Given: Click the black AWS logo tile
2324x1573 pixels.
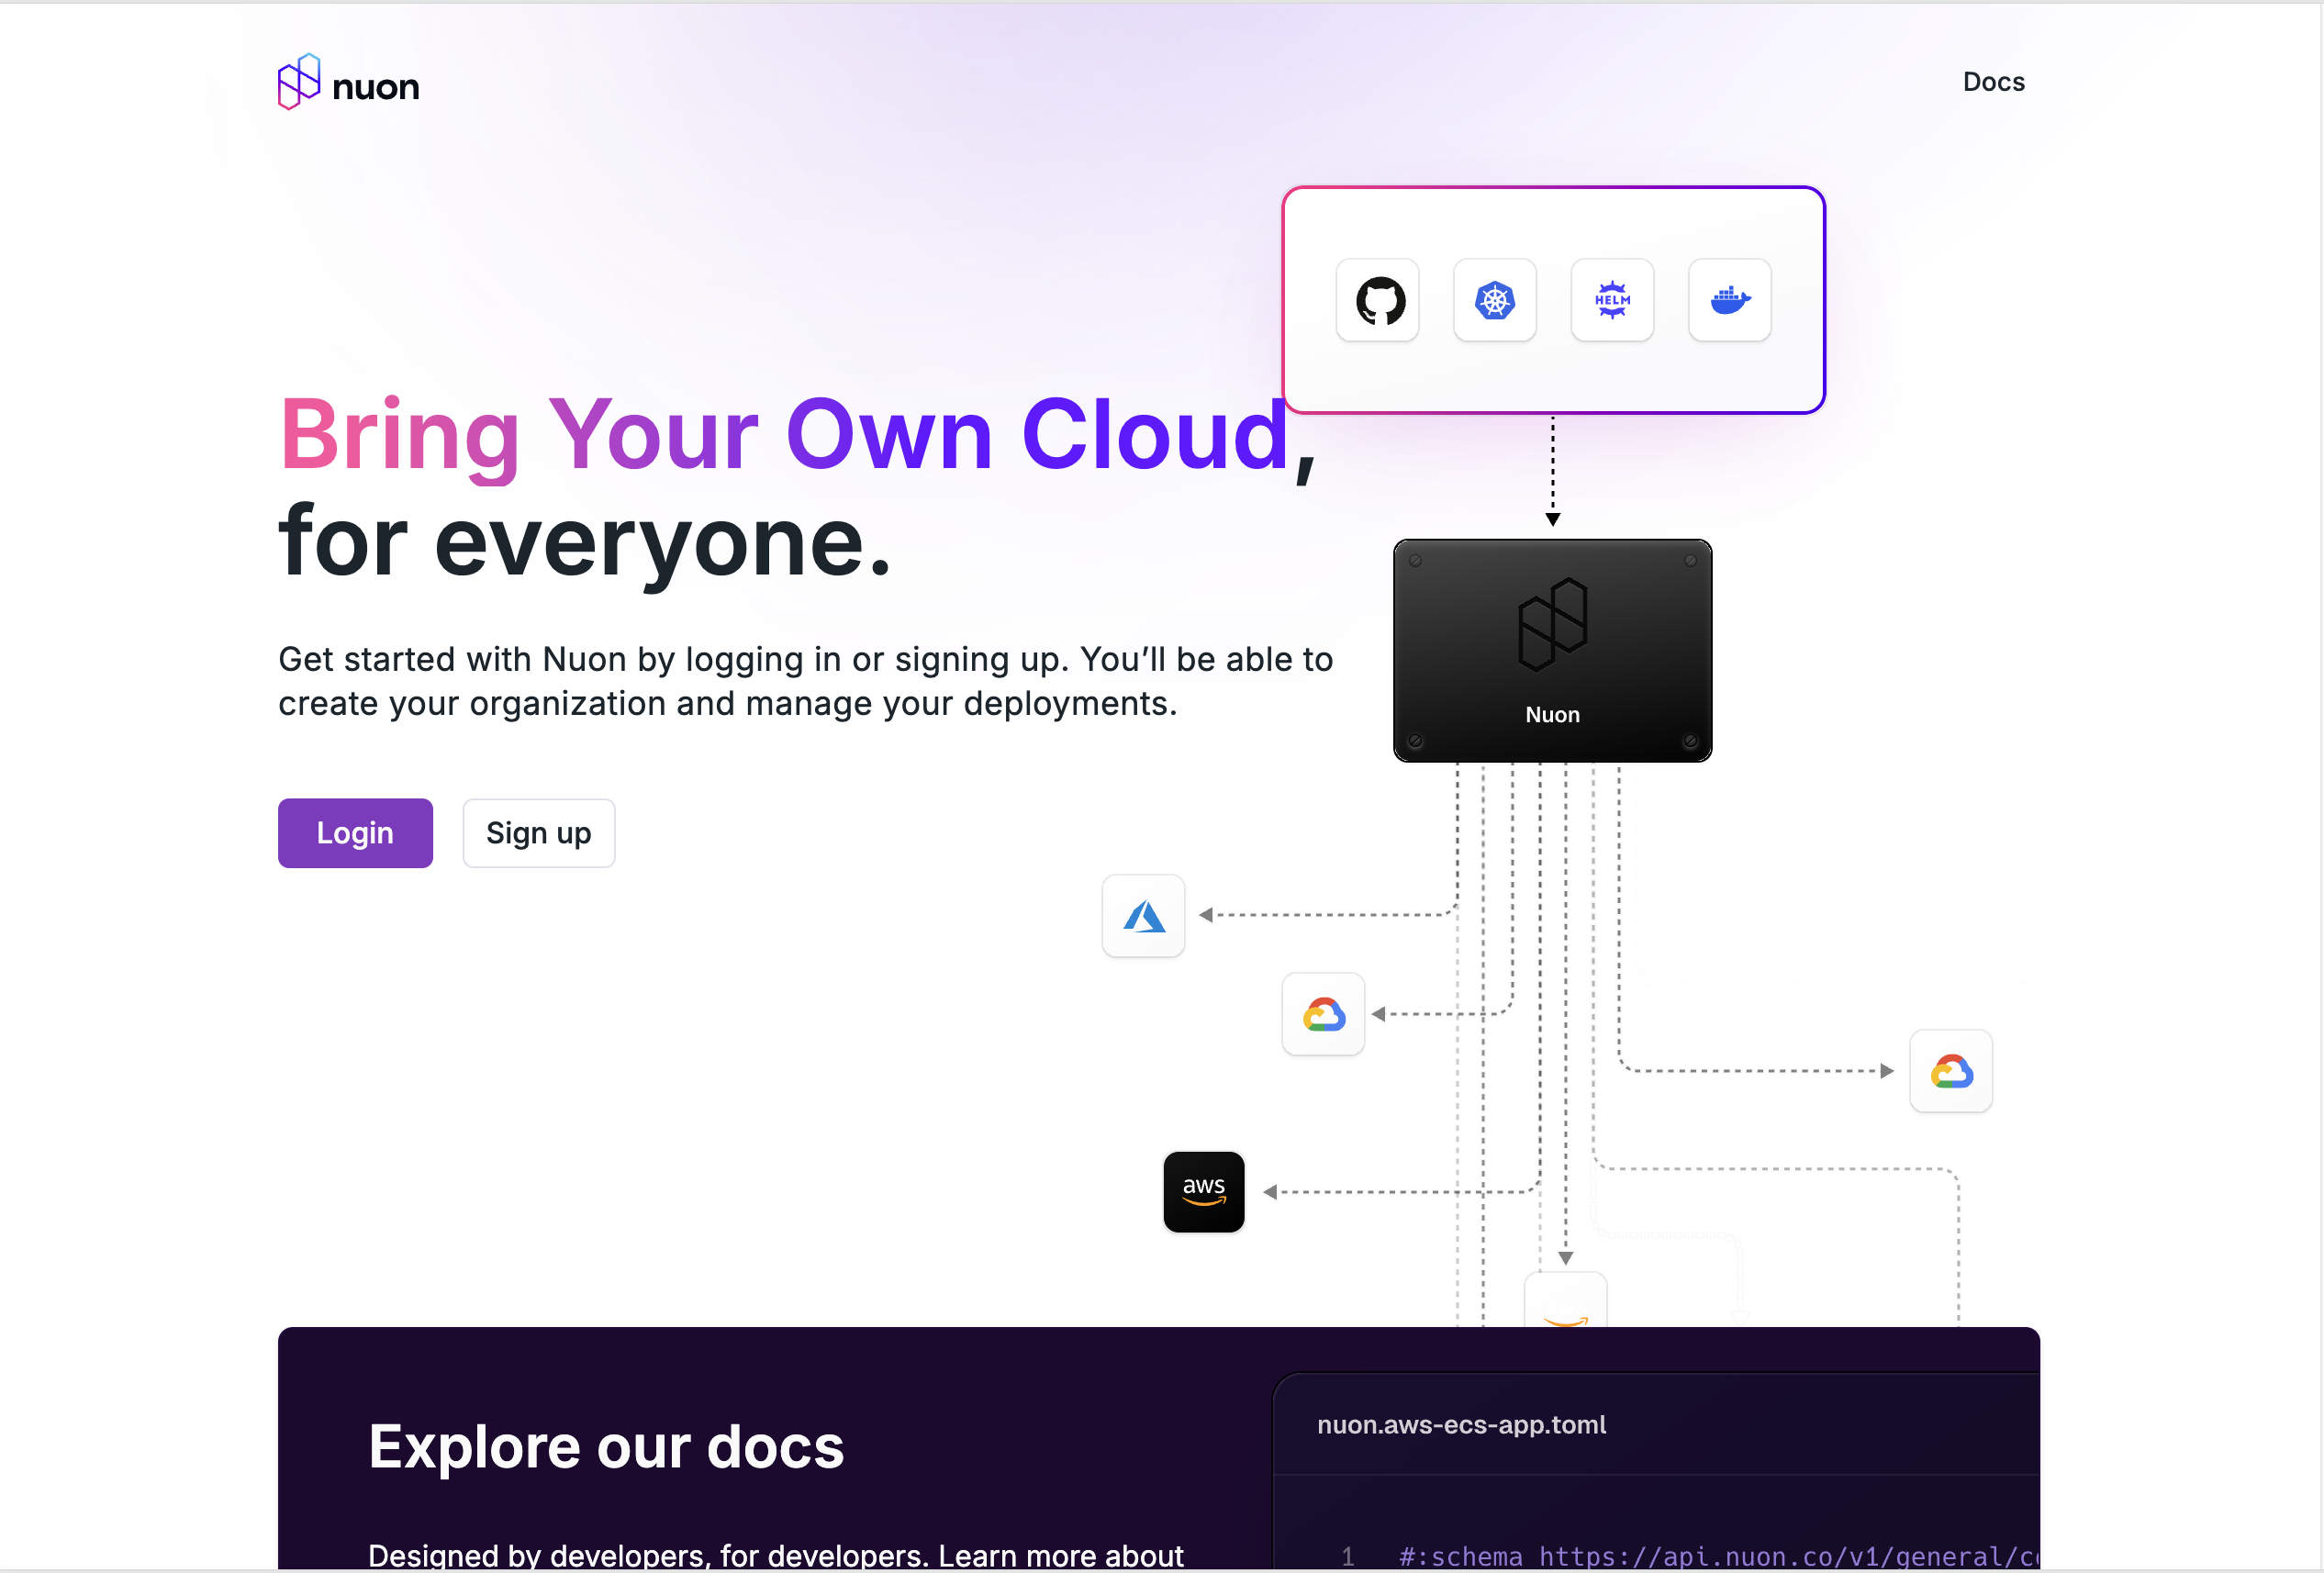Looking at the screenshot, I should coord(1204,1192).
